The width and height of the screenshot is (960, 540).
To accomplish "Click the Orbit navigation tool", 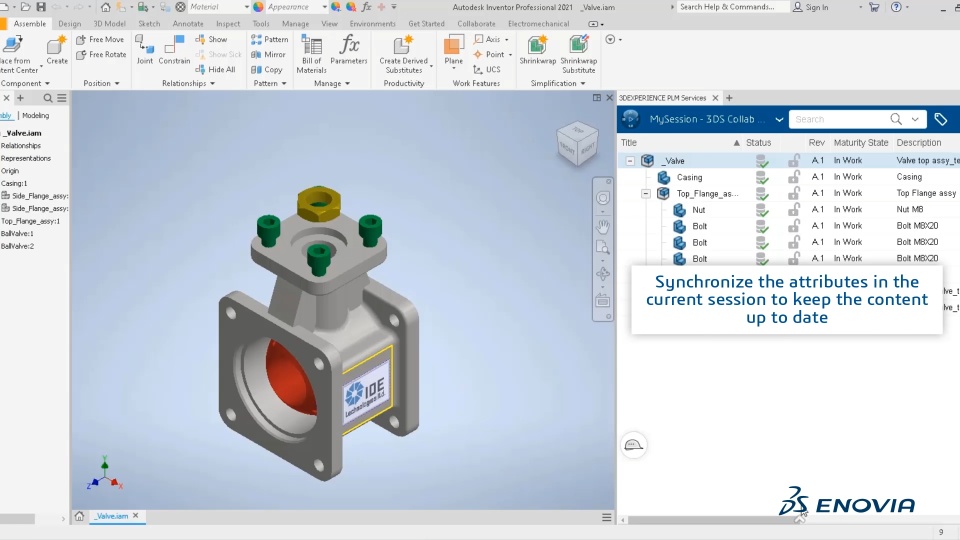I will point(603,274).
